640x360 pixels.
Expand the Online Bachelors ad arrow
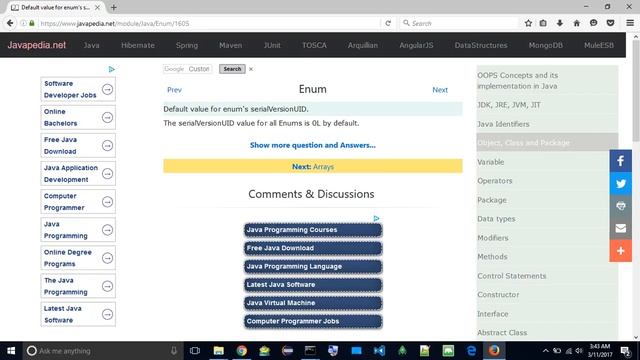click(107, 118)
